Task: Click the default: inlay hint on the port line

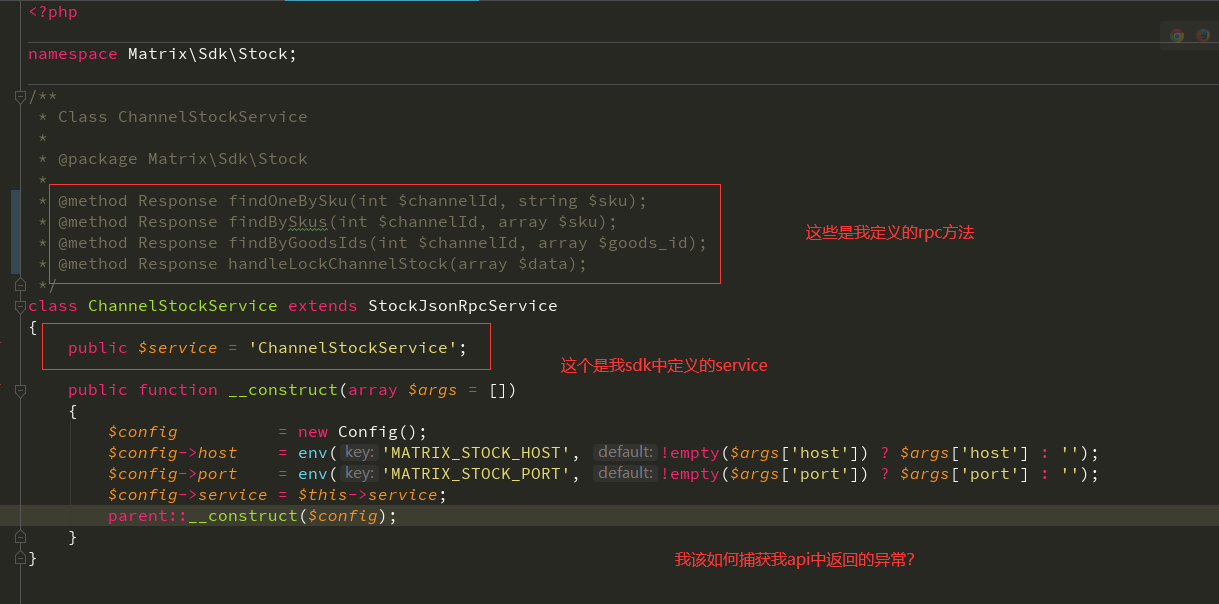Action: tap(625, 472)
